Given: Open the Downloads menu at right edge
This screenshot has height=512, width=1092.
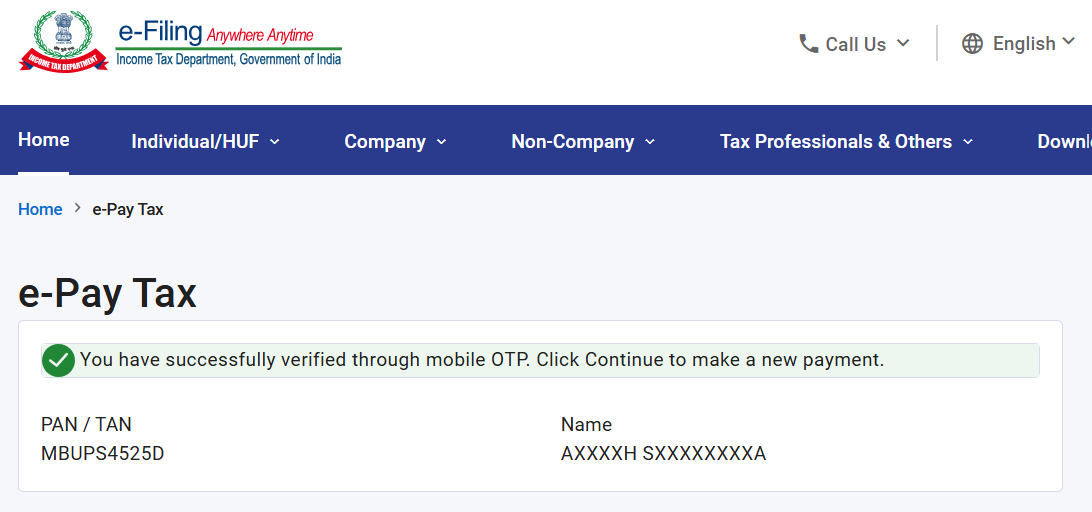Looking at the screenshot, I should 1064,141.
